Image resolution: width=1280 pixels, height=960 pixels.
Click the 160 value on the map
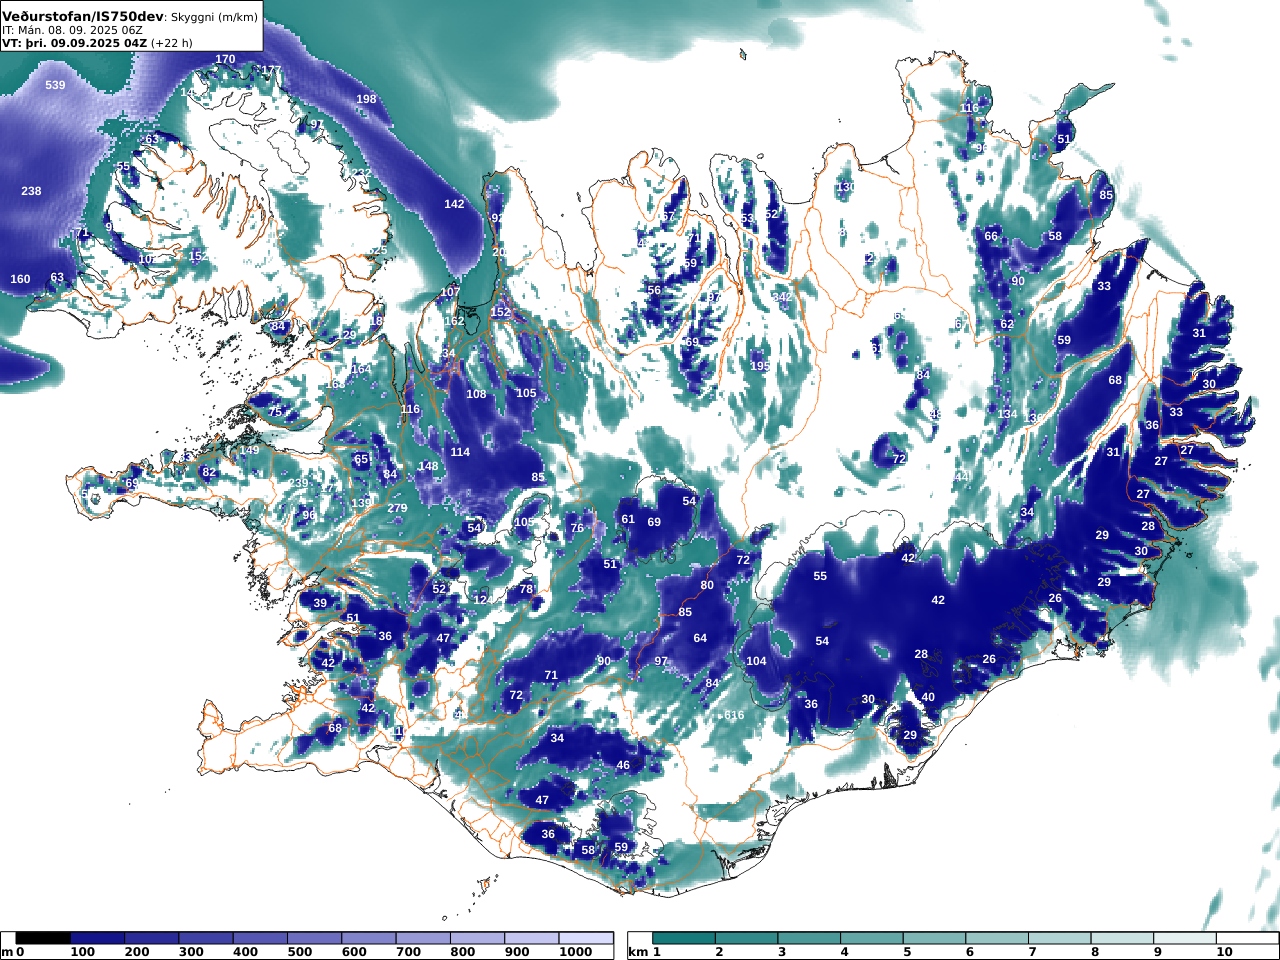click(x=20, y=279)
